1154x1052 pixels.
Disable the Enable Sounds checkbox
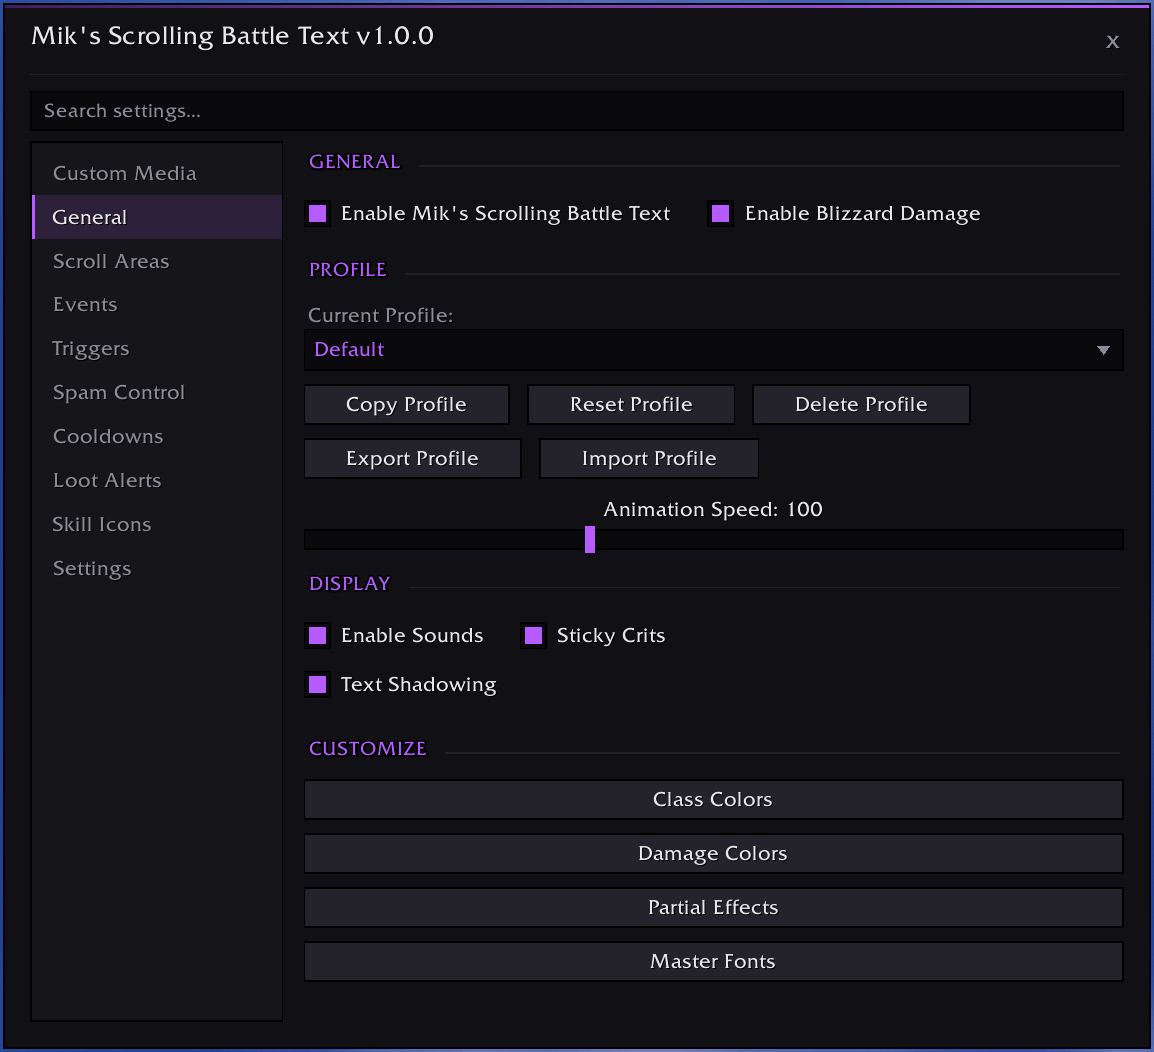pos(317,635)
